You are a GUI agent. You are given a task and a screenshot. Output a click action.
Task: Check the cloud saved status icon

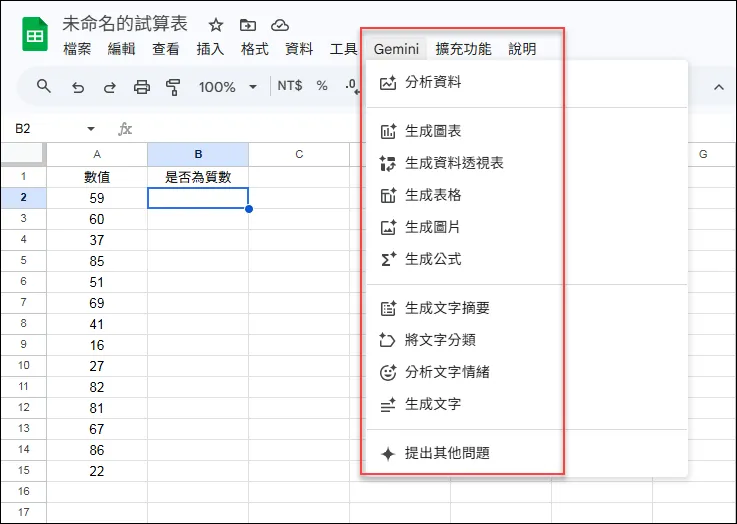pos(280,25)
